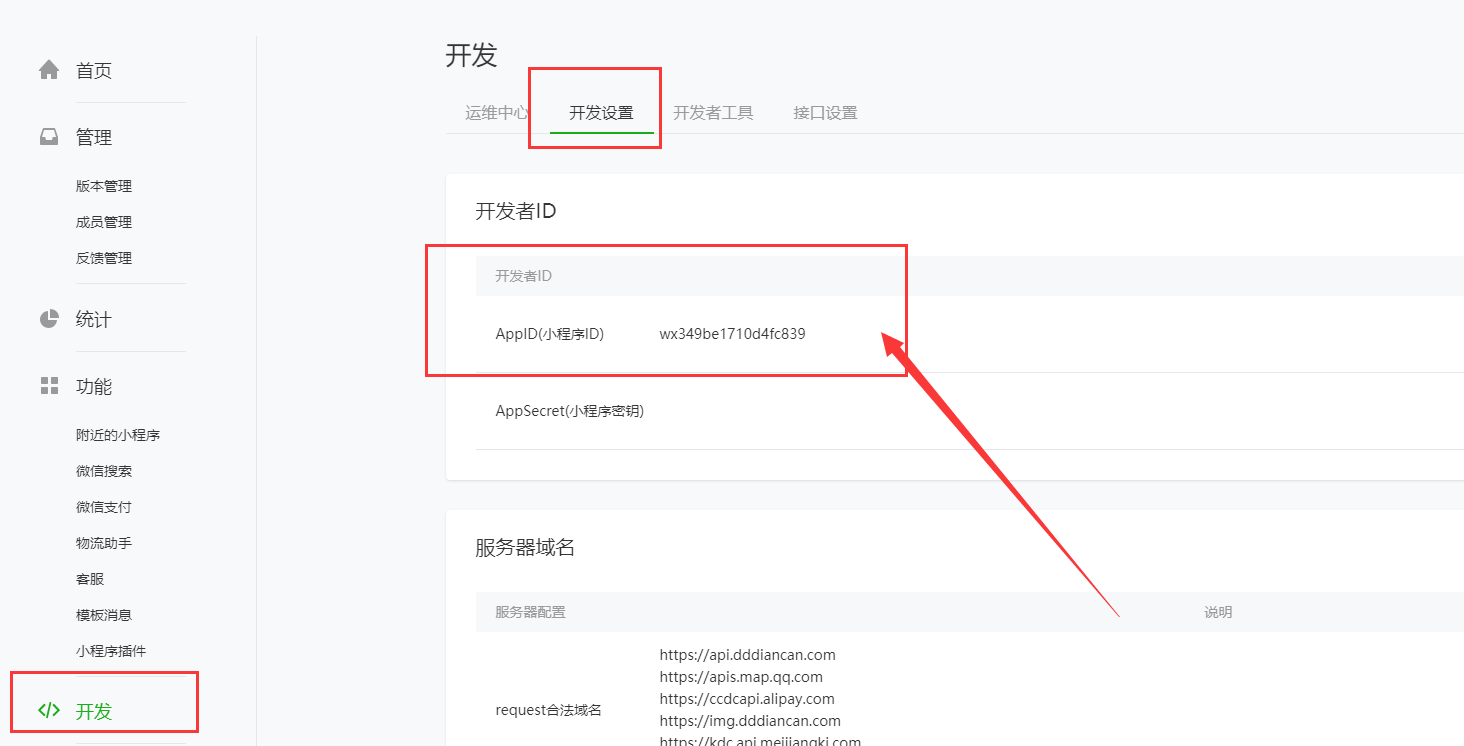Select 开发 in the sidebar
Viewport: 1464px width, 746px height.
coord(94,712)
